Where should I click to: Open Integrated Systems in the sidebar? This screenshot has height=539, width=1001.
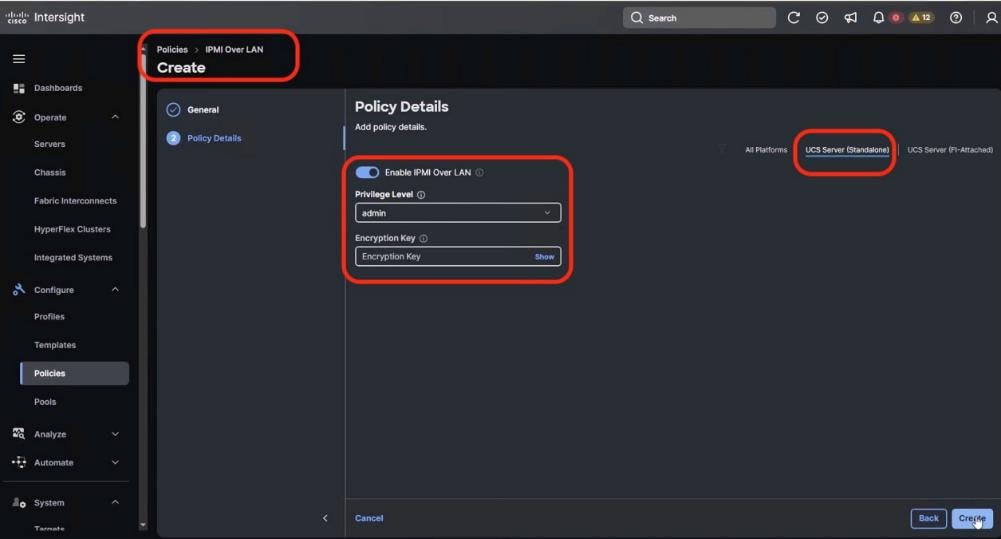(x=73, y=257)
